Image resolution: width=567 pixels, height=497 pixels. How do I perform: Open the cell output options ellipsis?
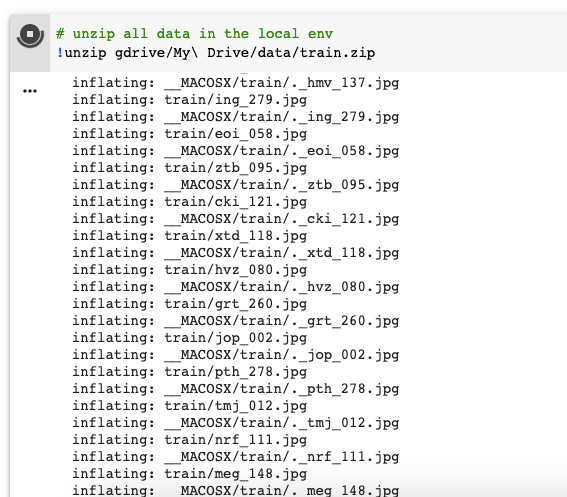click(30, 91)
